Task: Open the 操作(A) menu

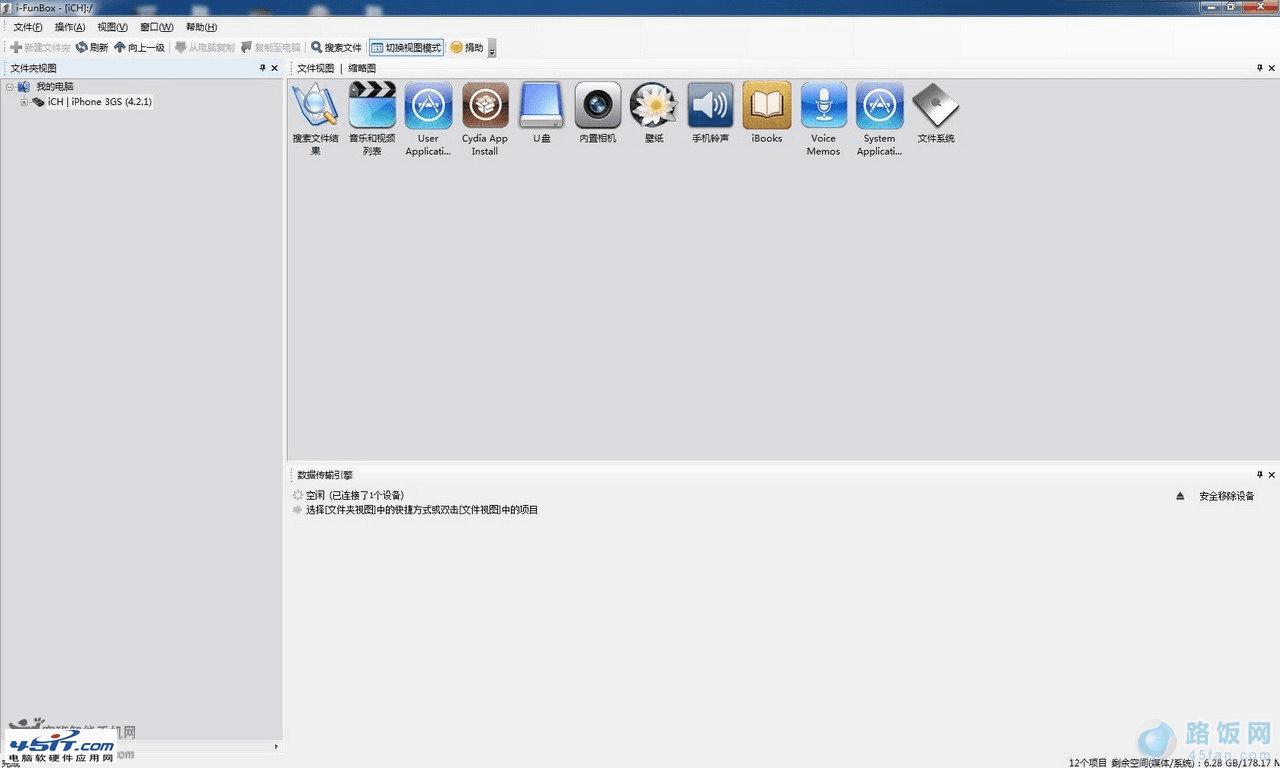Action: [70, 27]
